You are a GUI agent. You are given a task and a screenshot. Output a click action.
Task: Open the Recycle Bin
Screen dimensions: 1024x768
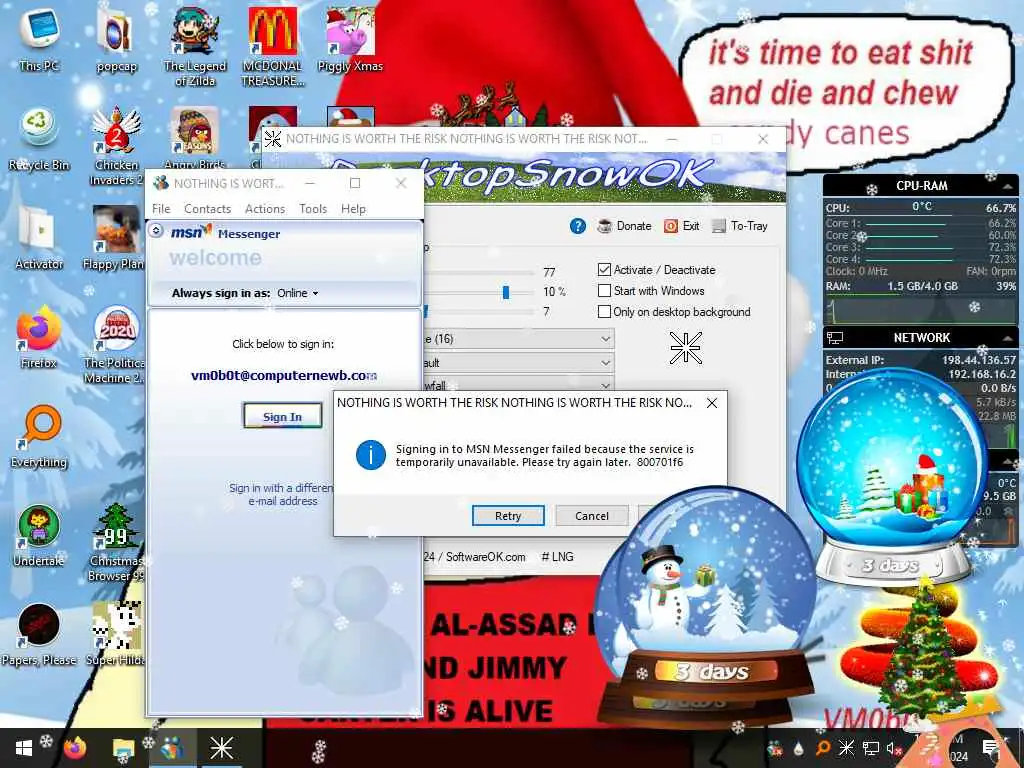(x=39, y=138)
